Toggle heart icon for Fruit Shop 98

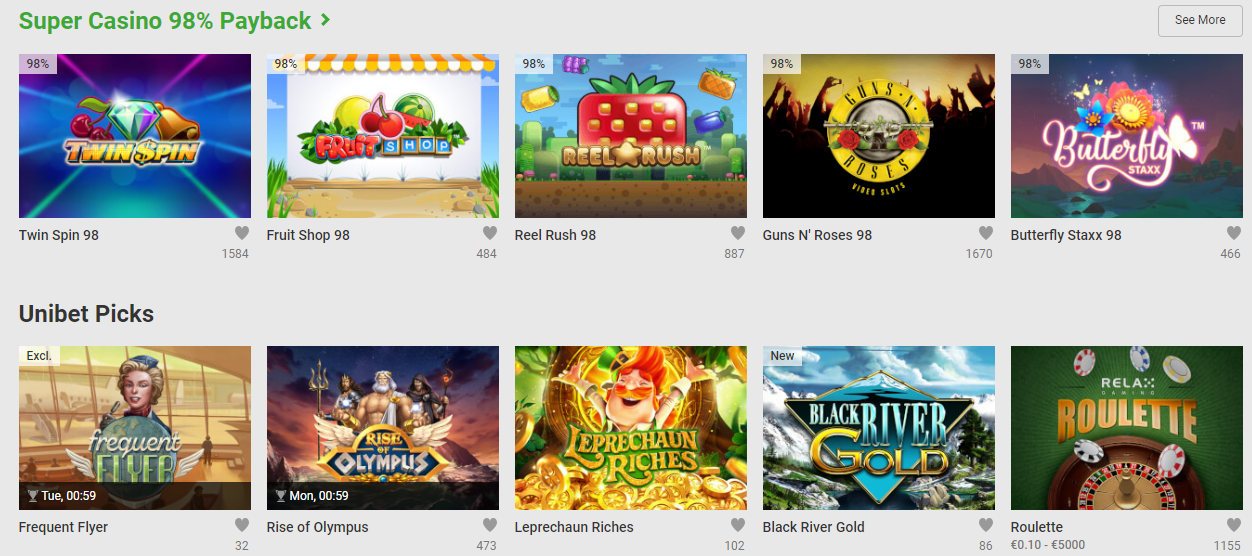click(x=490, y=233)
